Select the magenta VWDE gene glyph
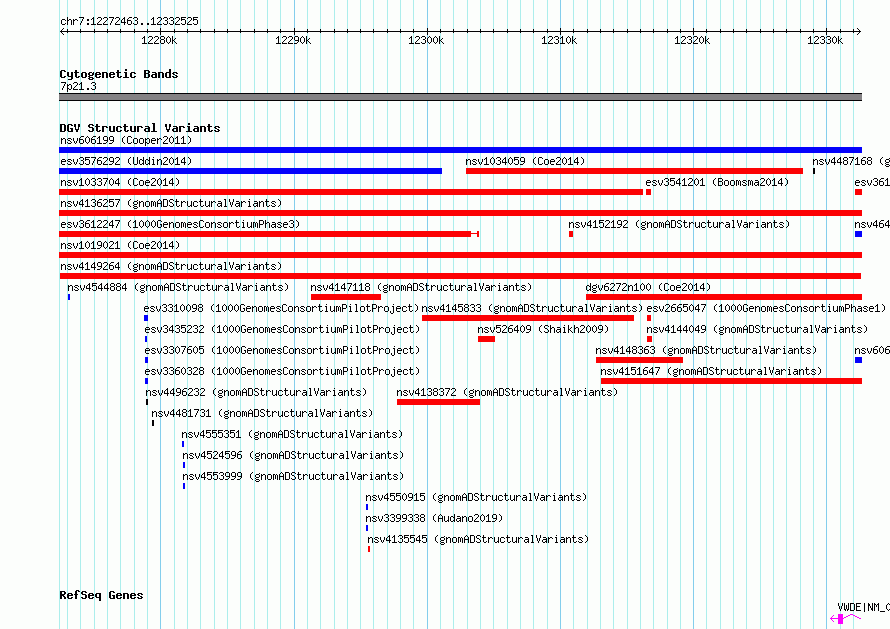 tap(845, 618)
